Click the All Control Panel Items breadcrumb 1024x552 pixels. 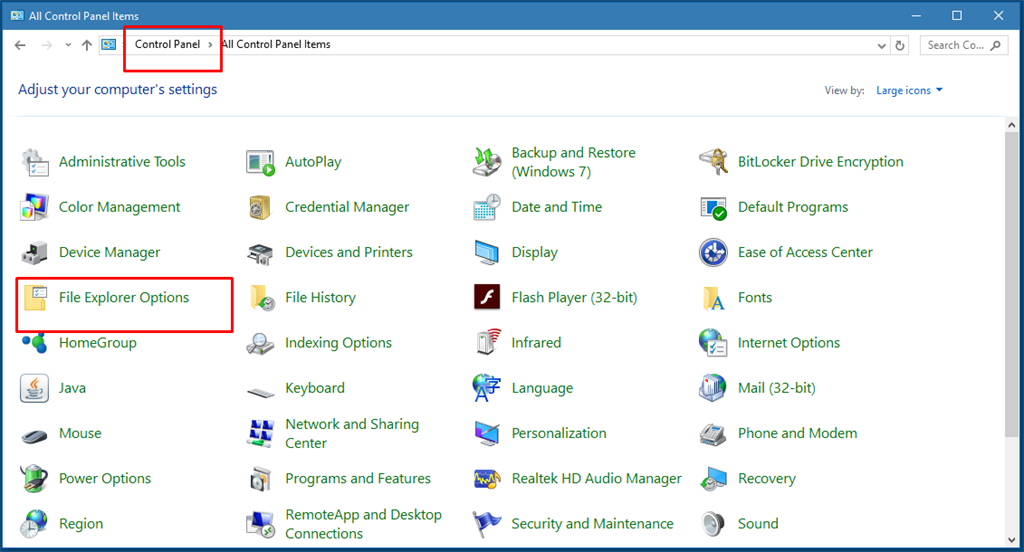pos(276,44)
